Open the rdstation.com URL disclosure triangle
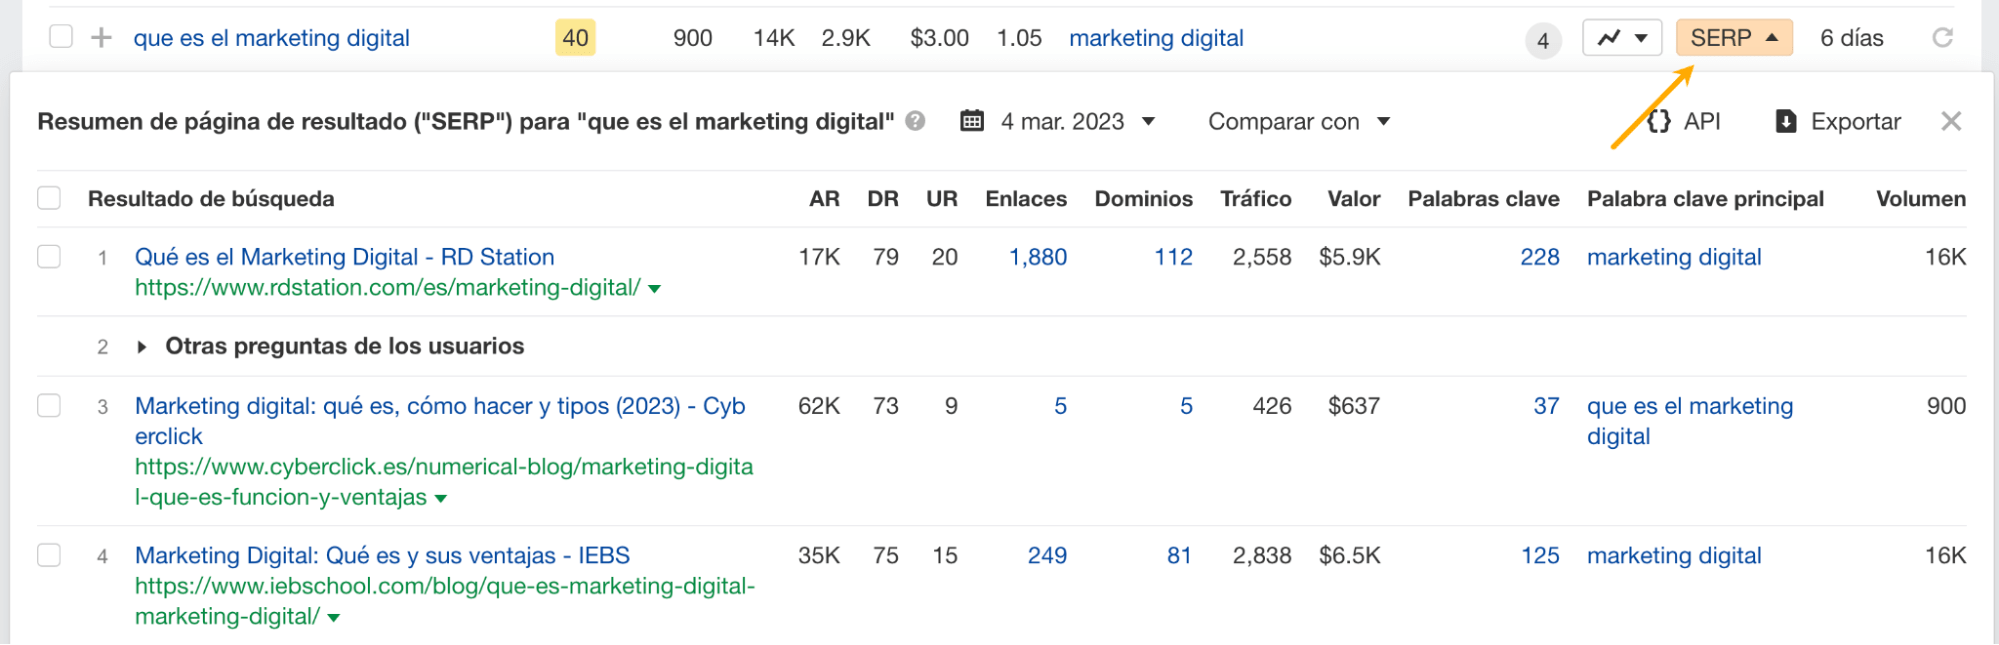The height and width of the screenshot is (645, 1999). click(652, 289)
